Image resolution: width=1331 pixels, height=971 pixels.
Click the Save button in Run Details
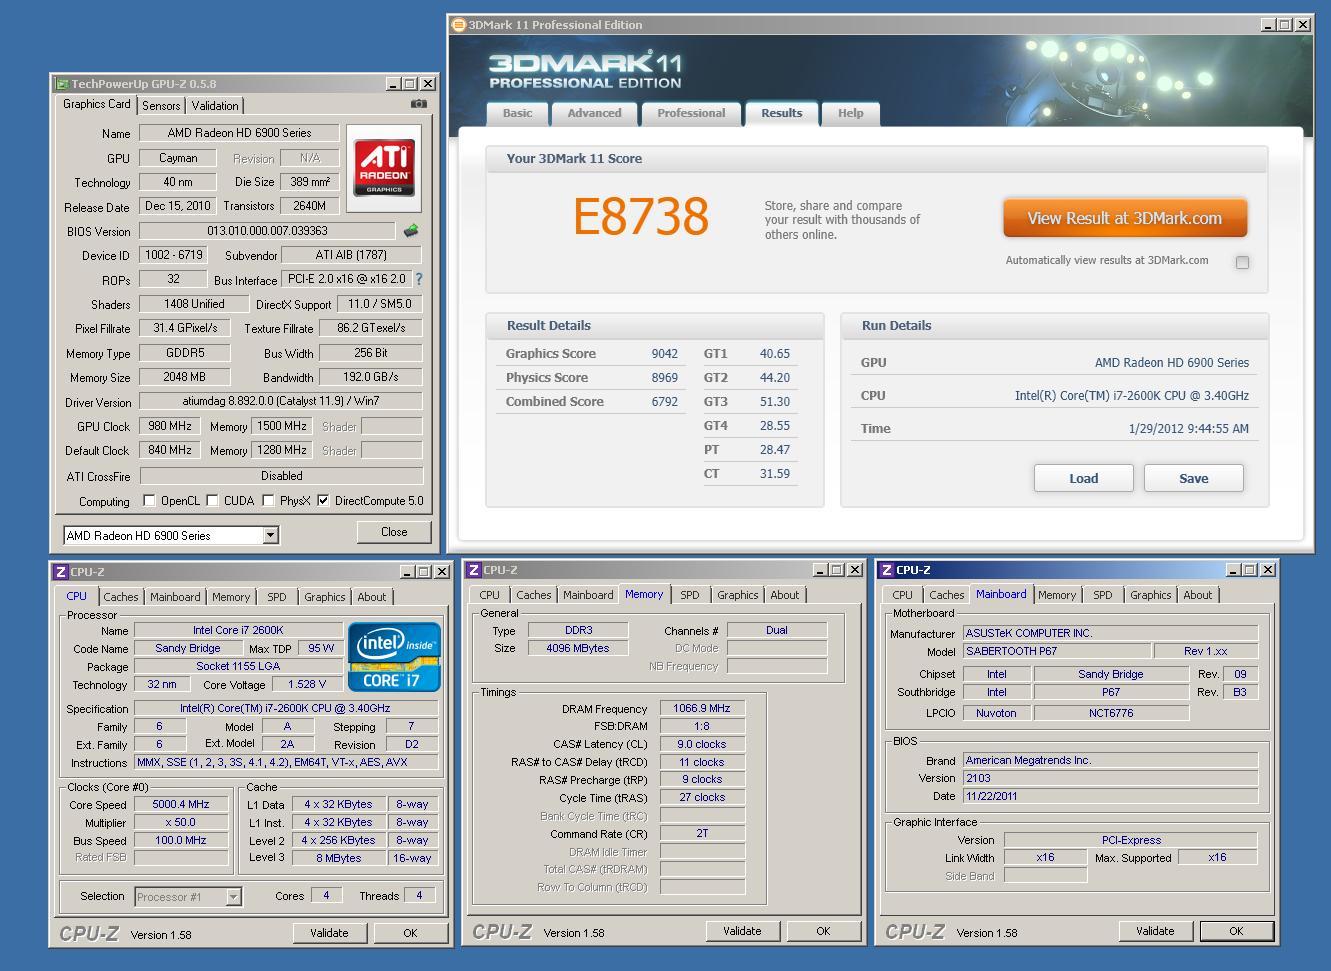(x=1193, y=478)
